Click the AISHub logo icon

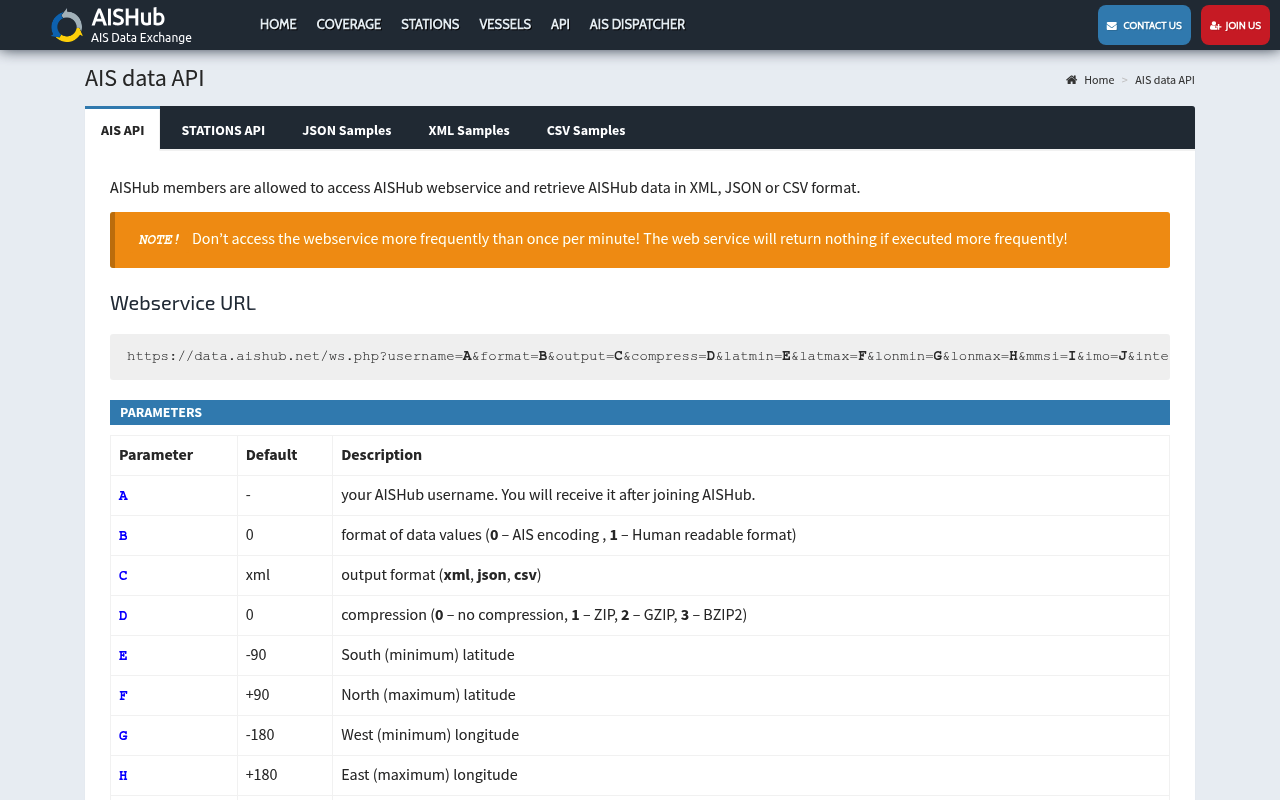coord(67,25)
